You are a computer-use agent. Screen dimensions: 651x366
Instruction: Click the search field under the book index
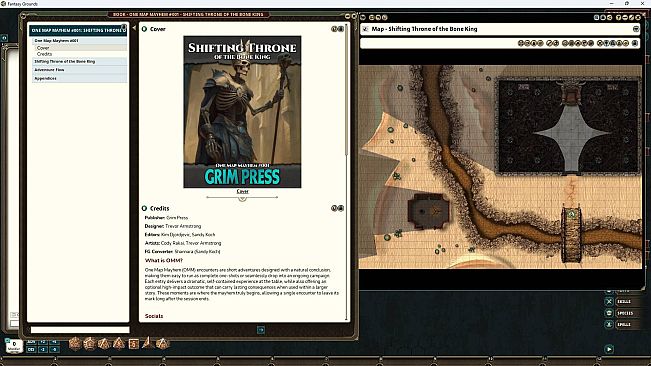[x=80, y=330]
